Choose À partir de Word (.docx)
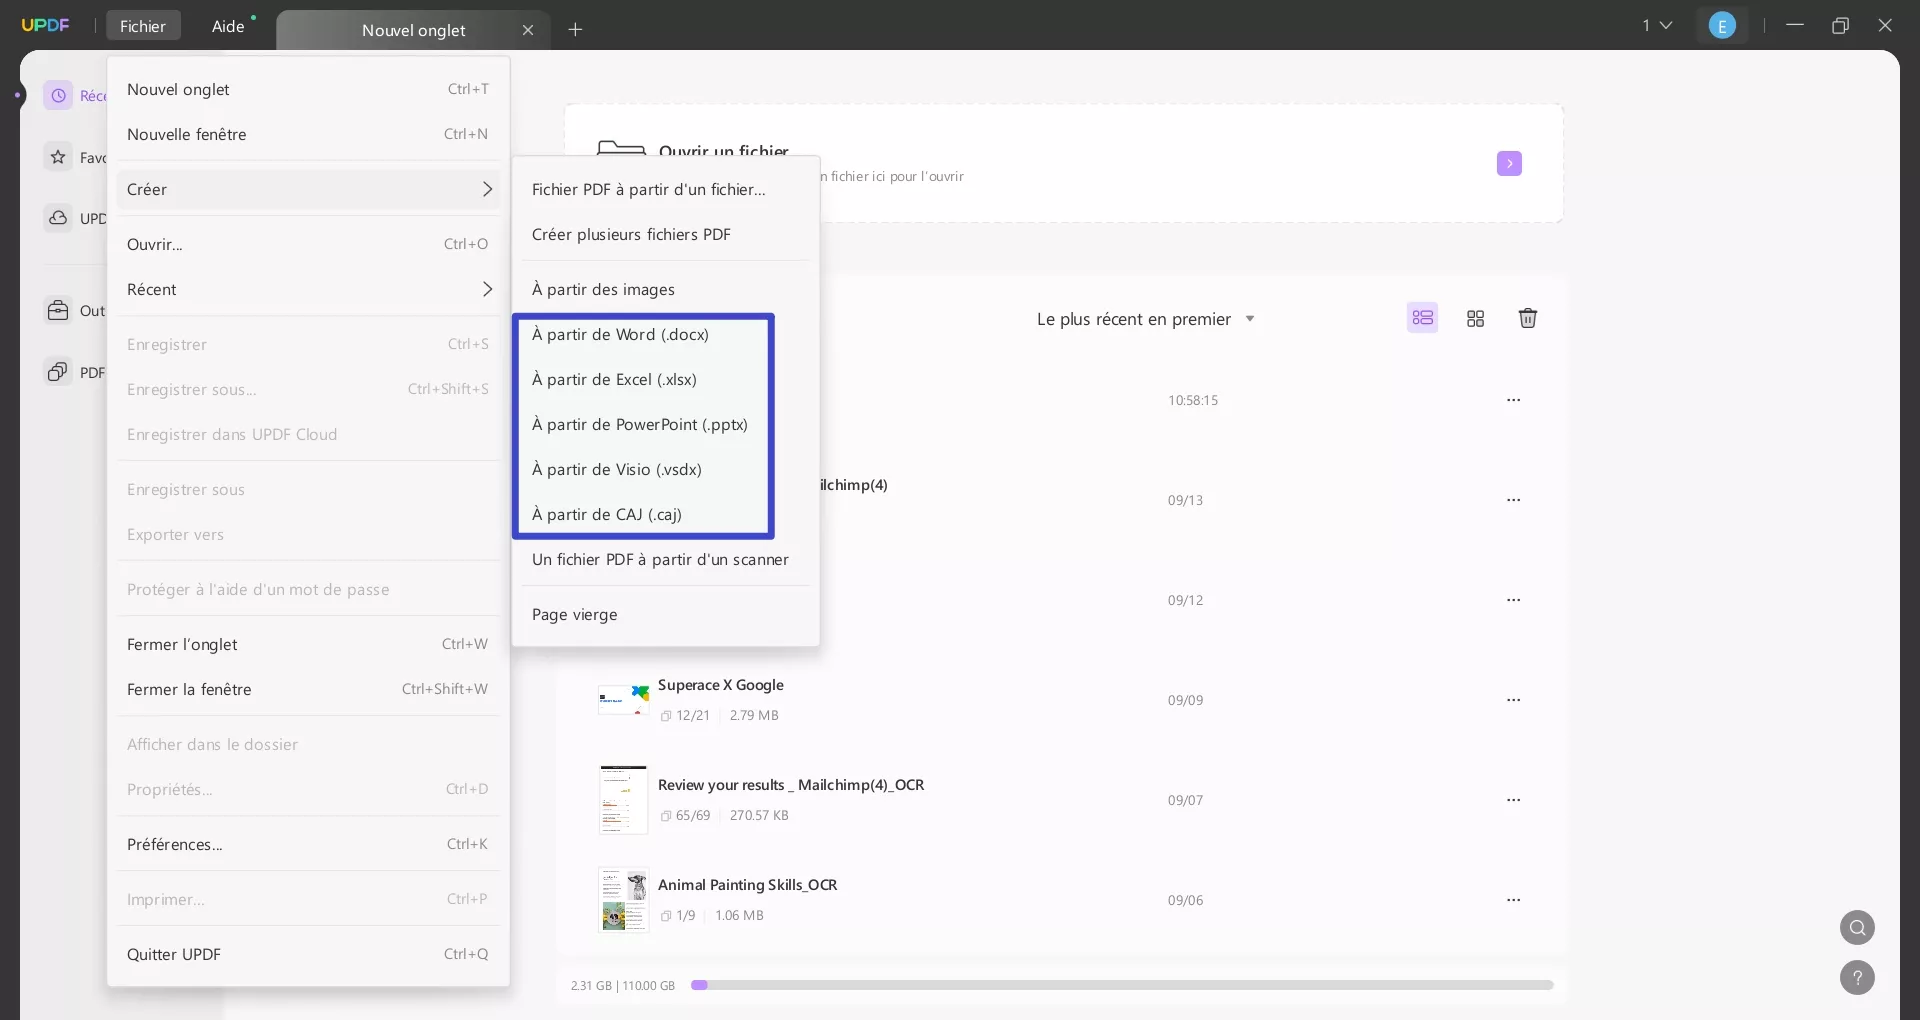This screenshot has width=1920, height=1020. coord(665,334)
